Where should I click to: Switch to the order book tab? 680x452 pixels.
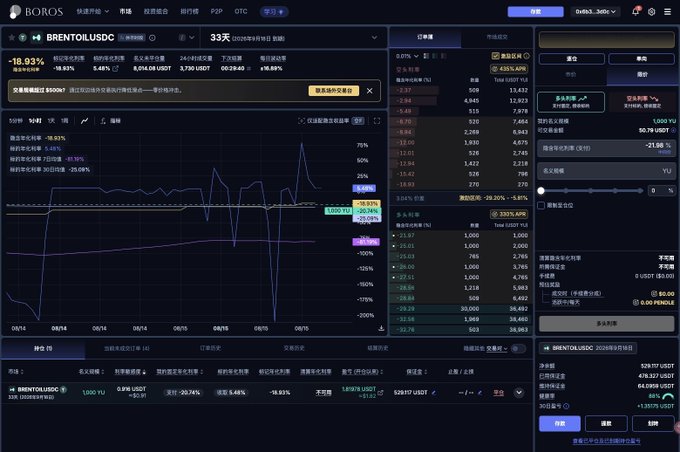point(425,37)
